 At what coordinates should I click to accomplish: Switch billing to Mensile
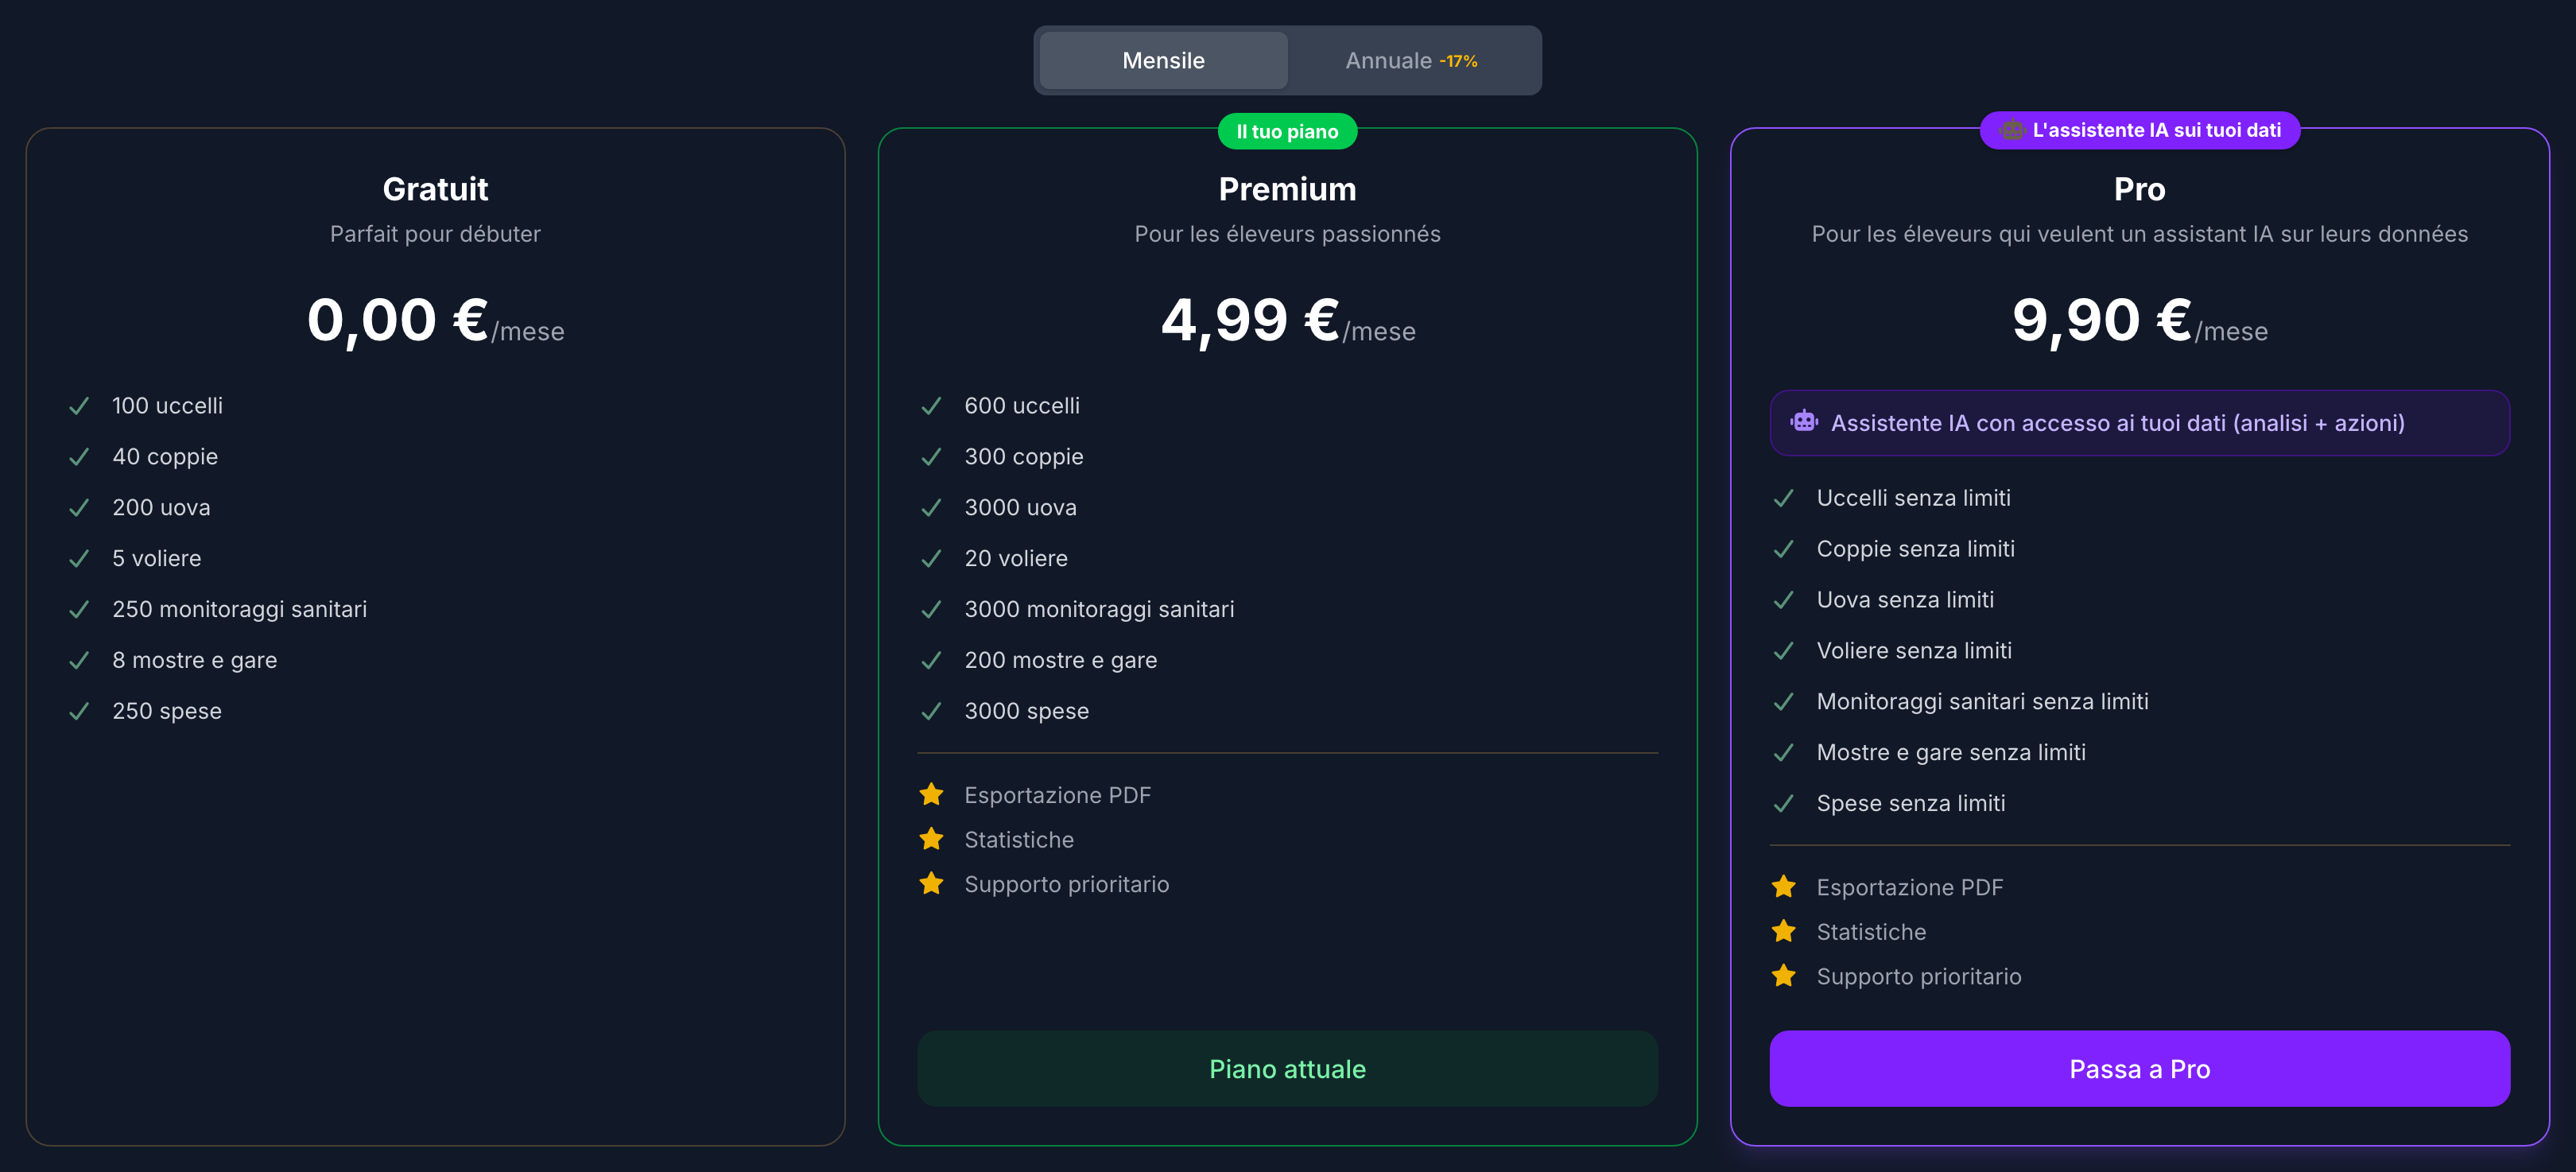(1163, 60)
